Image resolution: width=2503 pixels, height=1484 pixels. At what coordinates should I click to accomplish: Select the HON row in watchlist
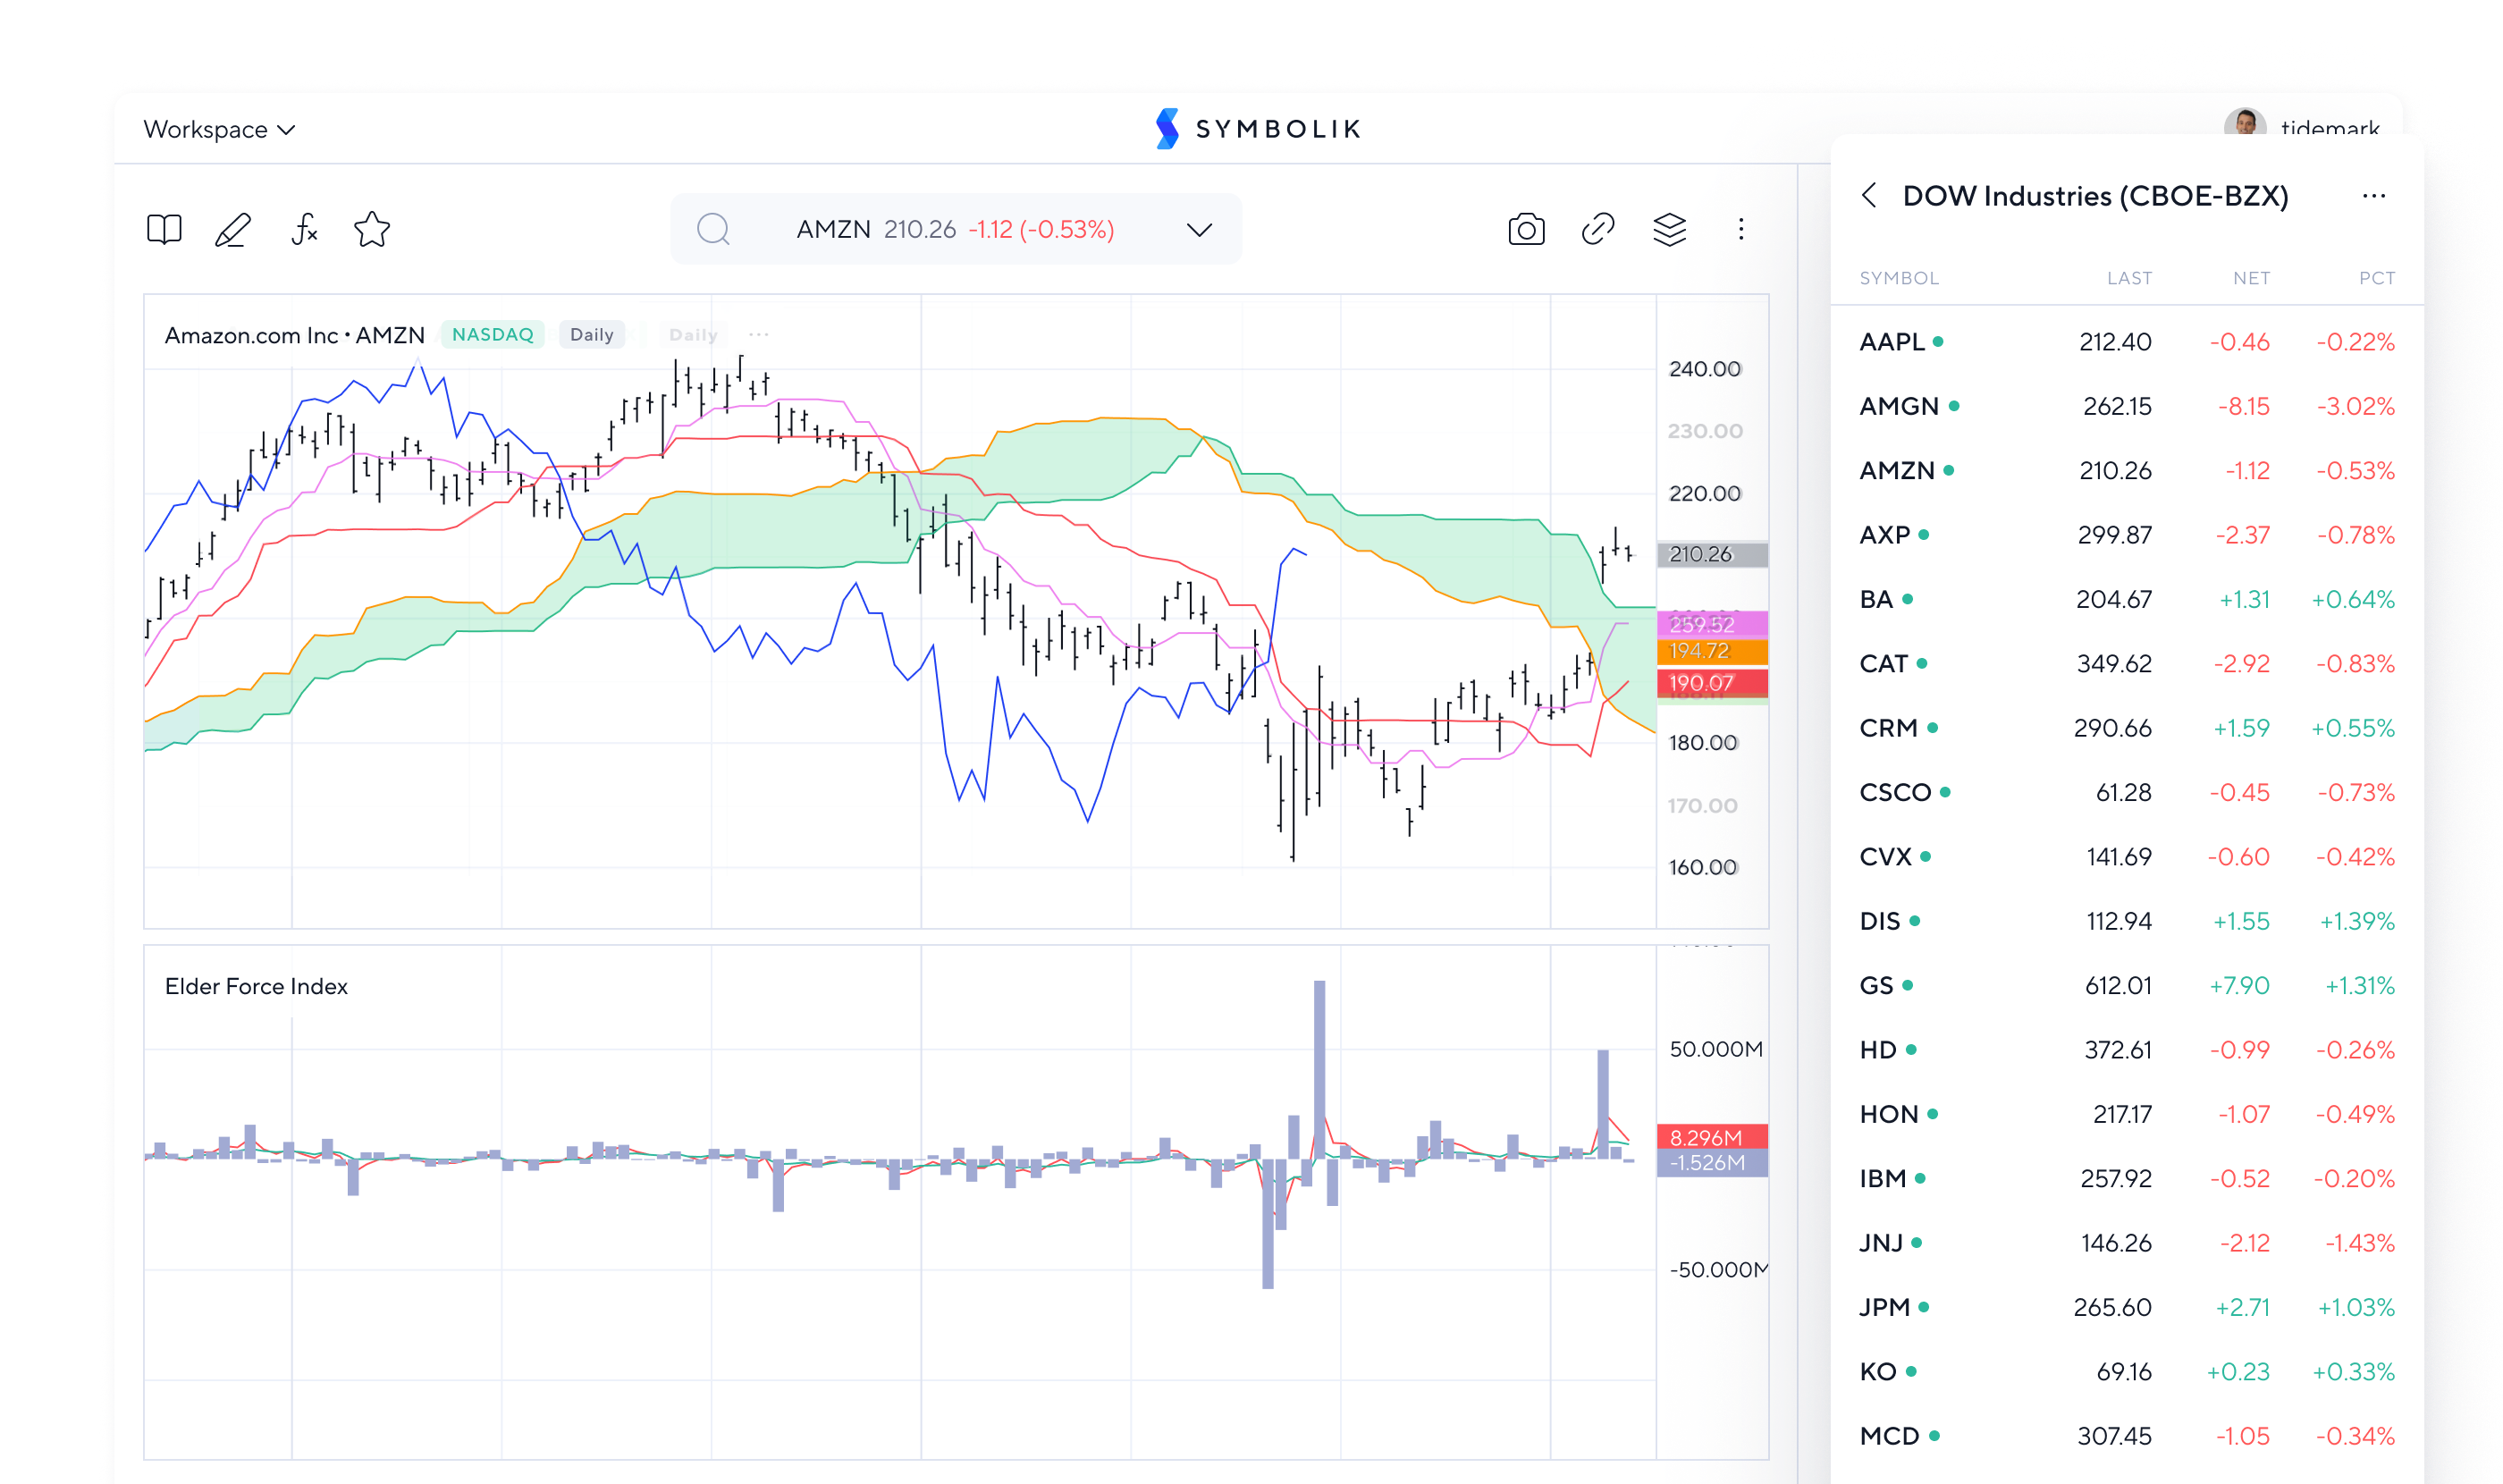(2127, 1114)
